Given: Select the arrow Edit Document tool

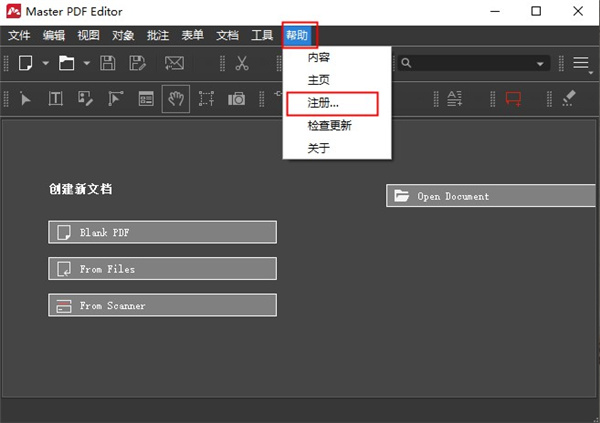Looking at the screenshot, I should pyautogui.click(x=25, y=99).
